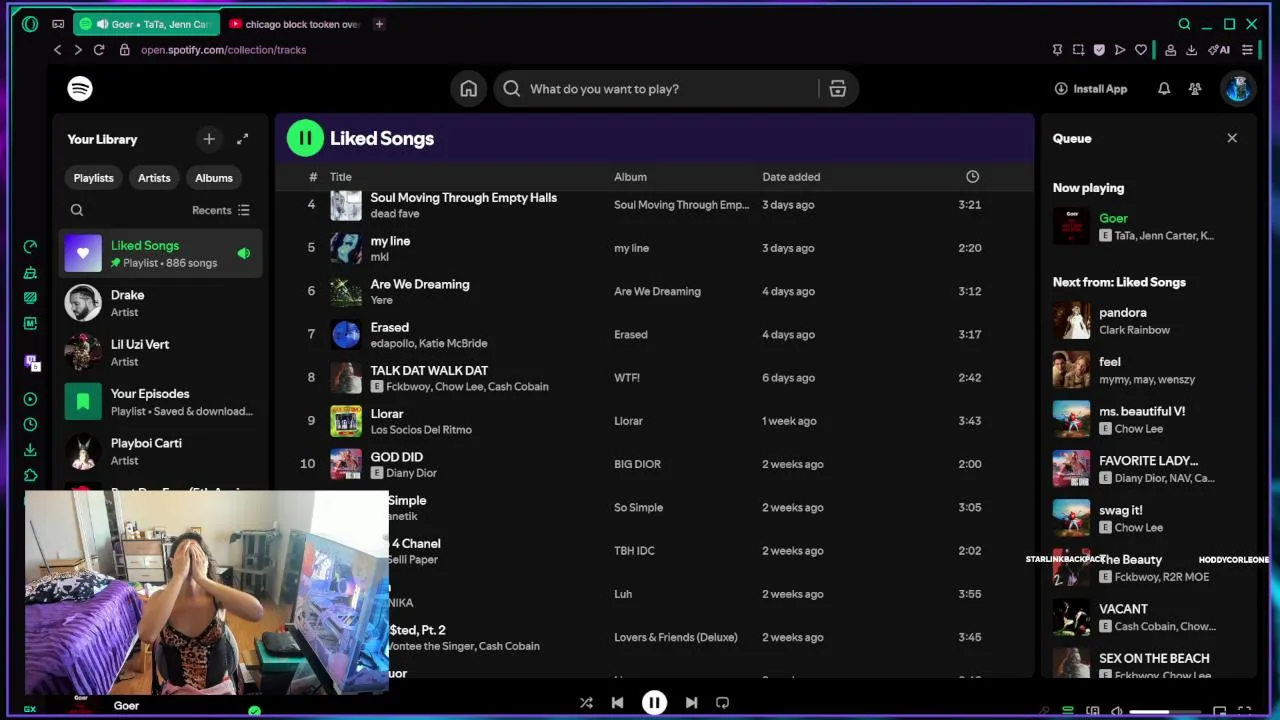Image resolution: width=1280 pixels, height=720 pixels.
Task: Open the Opera GX menu logo
Action: (x=30, y=24)
